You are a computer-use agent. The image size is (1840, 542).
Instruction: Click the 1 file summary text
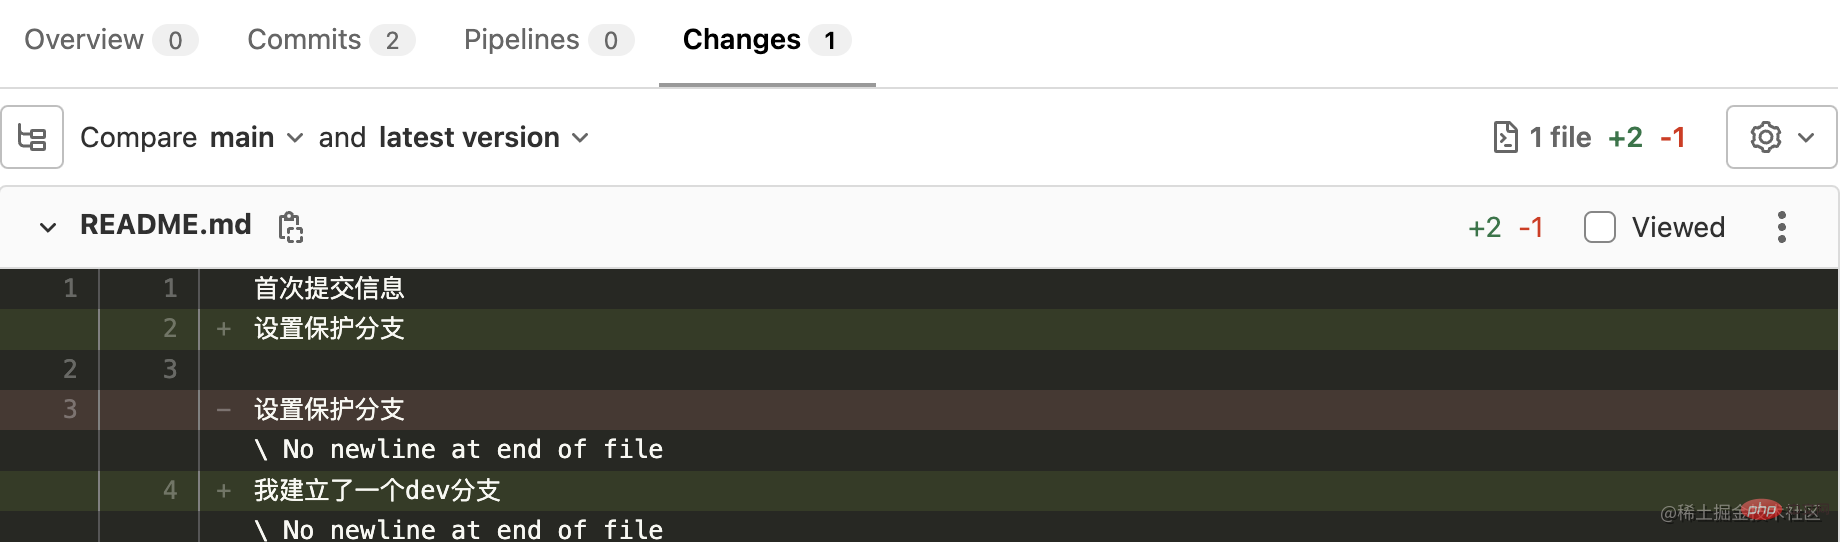pyautogui.click(x=1561, y=137)
